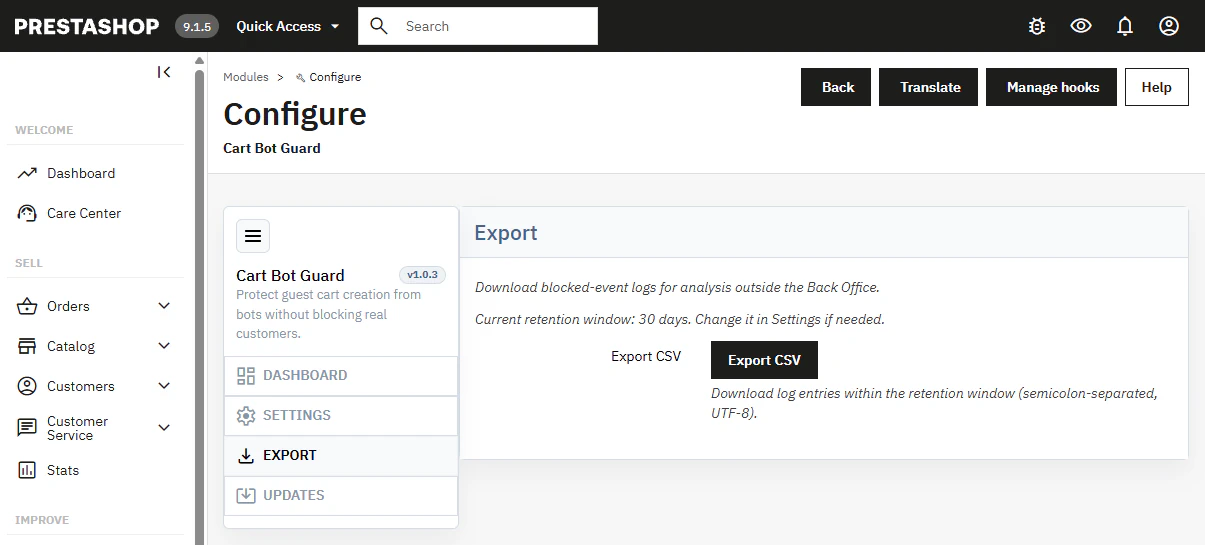Select the EXPORT tab
Viewport: 1205px width, 545px height.
tap(341, 456)
